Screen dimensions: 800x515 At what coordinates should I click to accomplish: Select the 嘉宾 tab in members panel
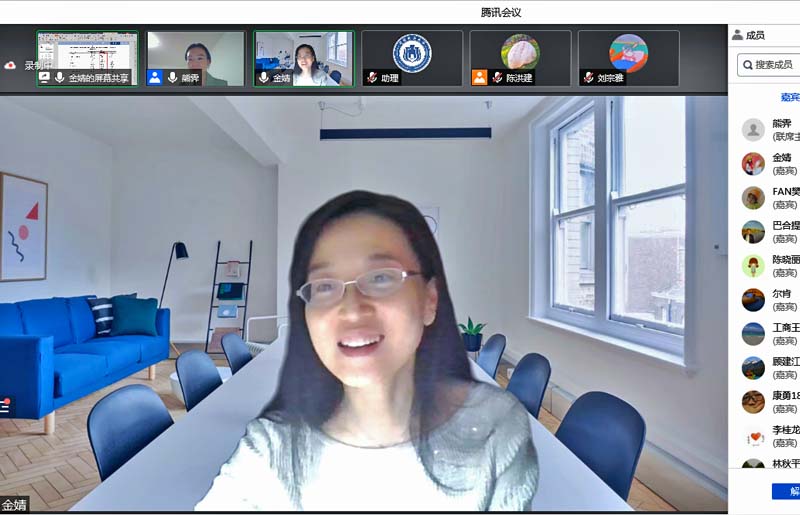[790, 97]
